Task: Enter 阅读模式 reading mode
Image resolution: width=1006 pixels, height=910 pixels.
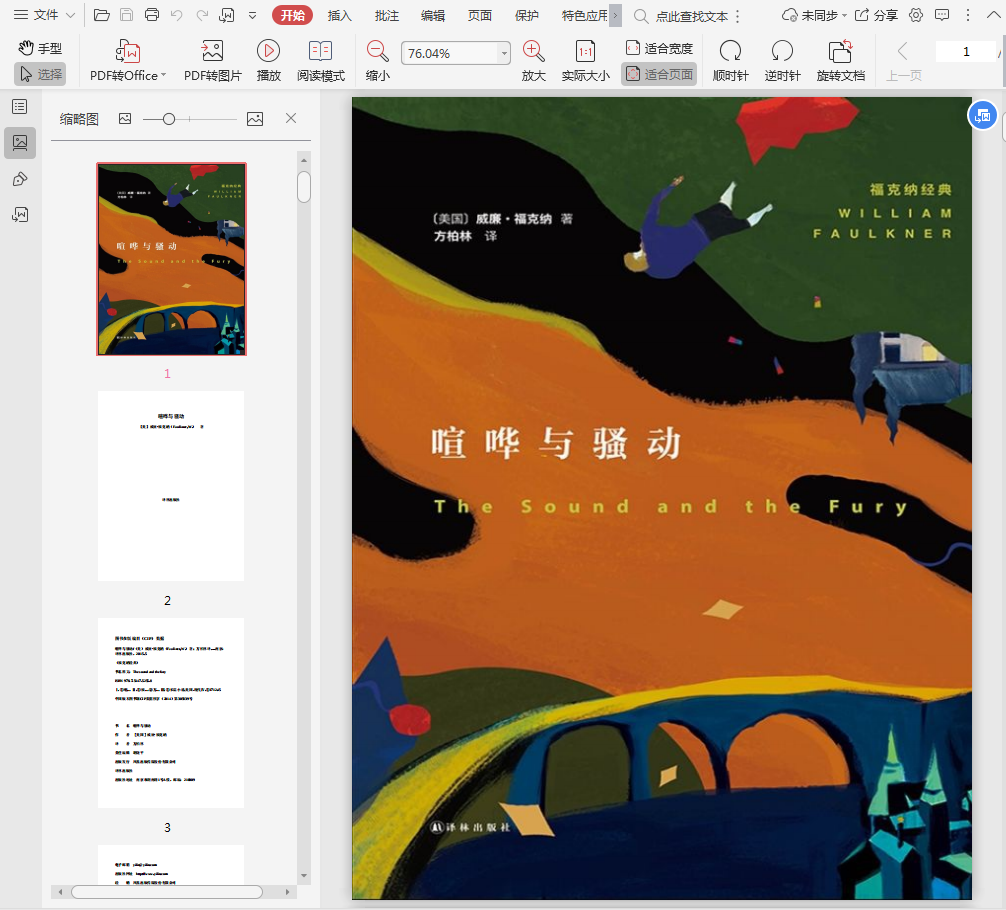Action: [x=321, y=61]
